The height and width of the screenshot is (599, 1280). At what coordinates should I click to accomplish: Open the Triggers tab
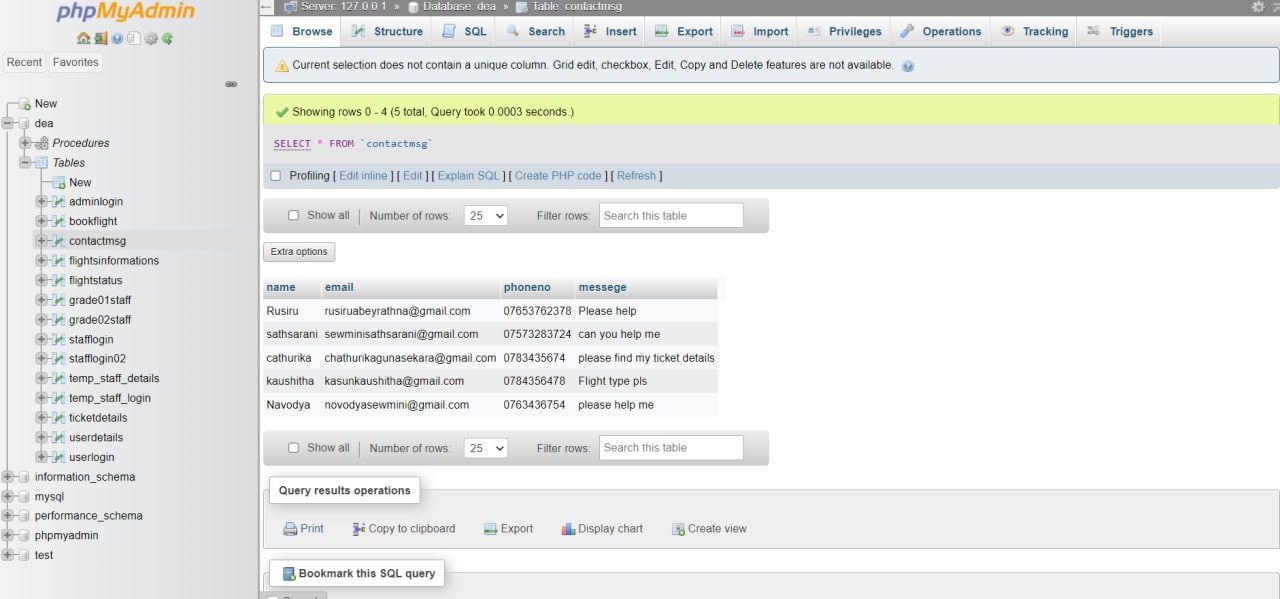coord(1120,31)
